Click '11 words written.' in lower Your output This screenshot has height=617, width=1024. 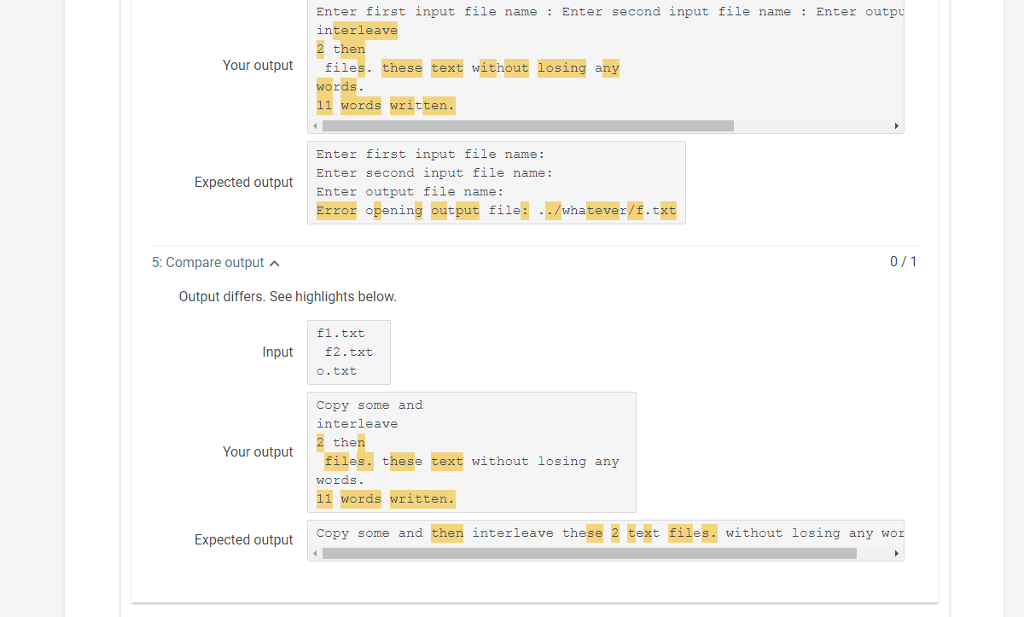coord(385,499)
